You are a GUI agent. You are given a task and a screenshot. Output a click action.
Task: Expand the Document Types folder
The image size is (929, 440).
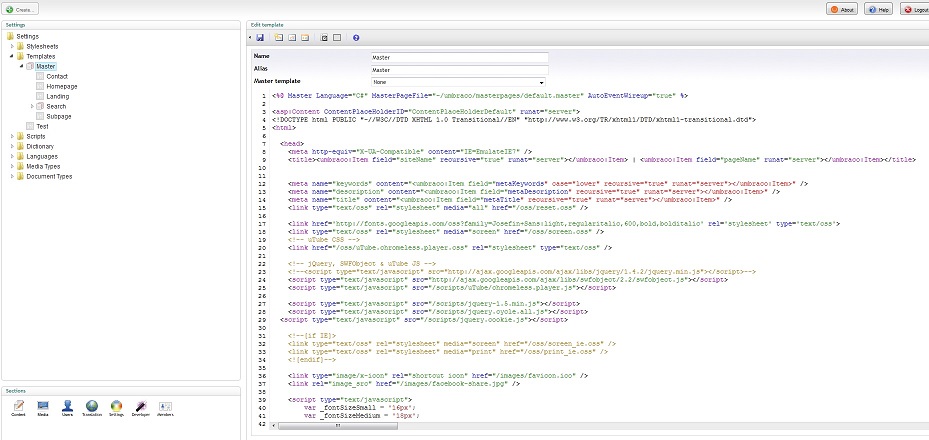13,176
